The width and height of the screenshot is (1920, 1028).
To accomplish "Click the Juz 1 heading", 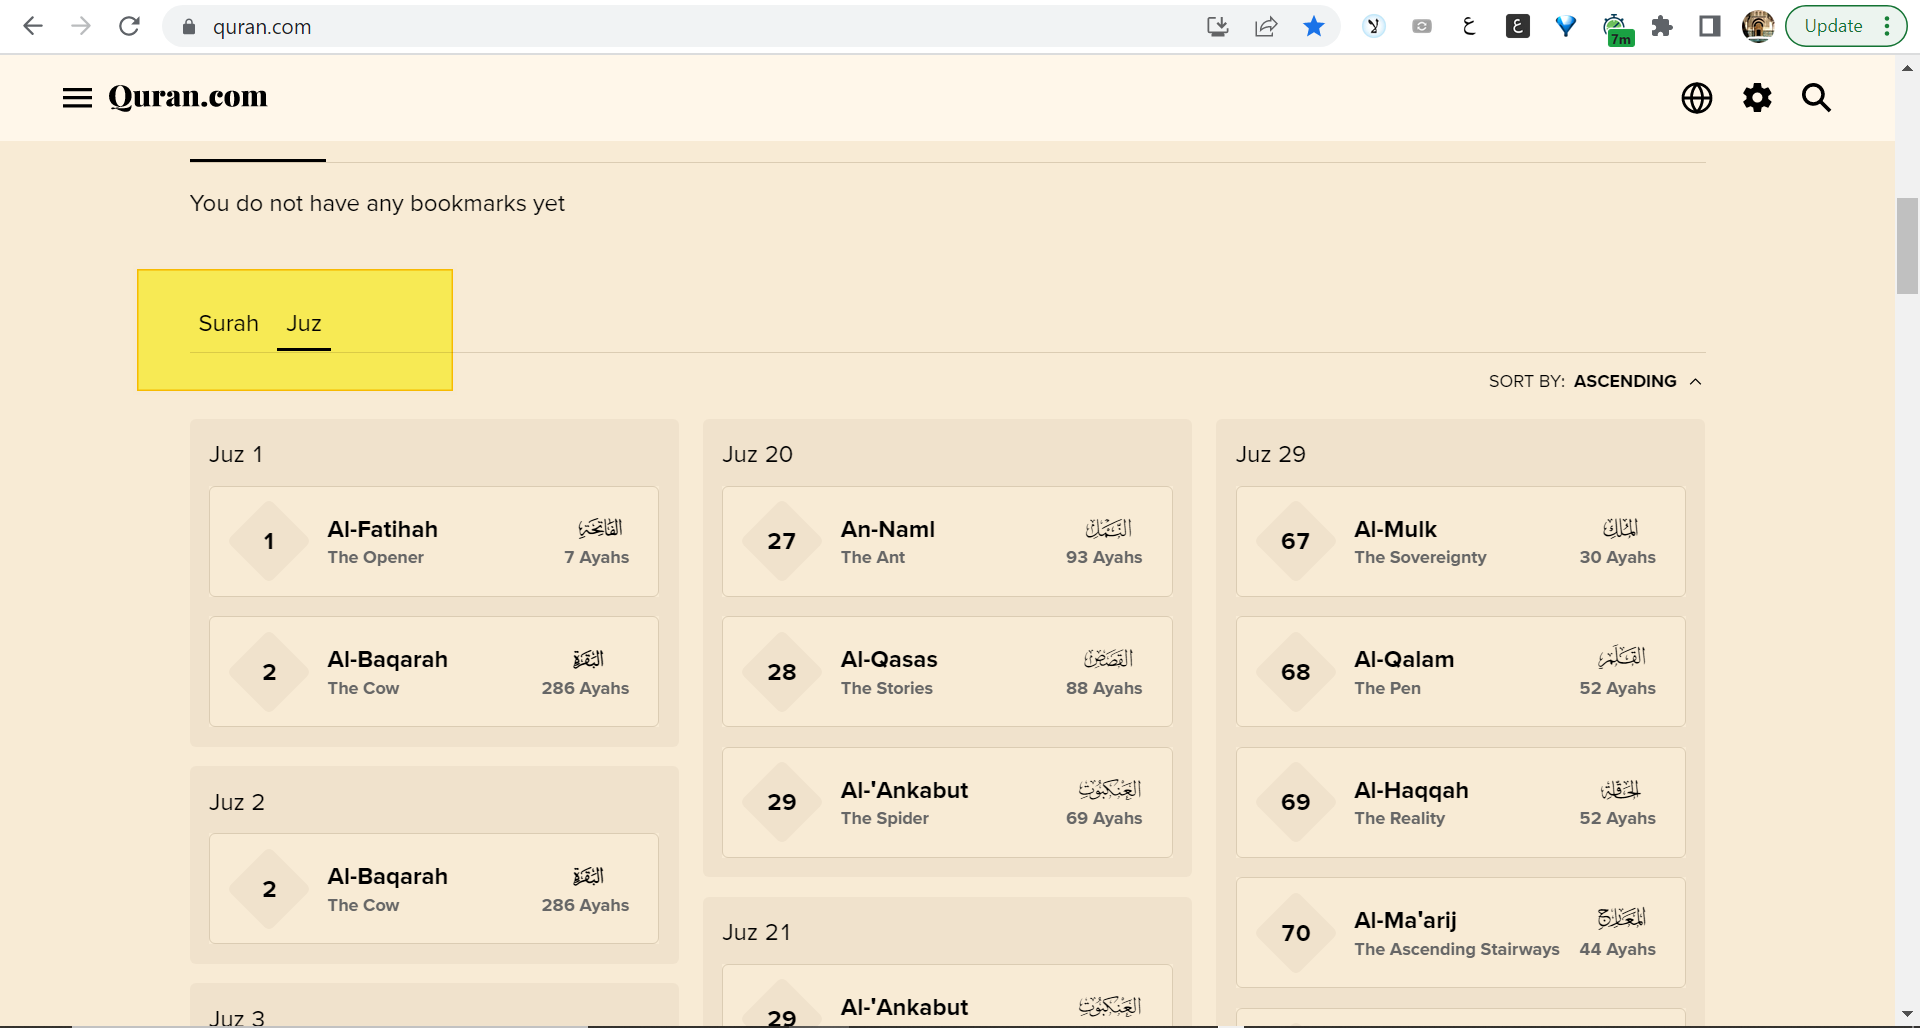I will pyautogui.click(x=236, y=454).
